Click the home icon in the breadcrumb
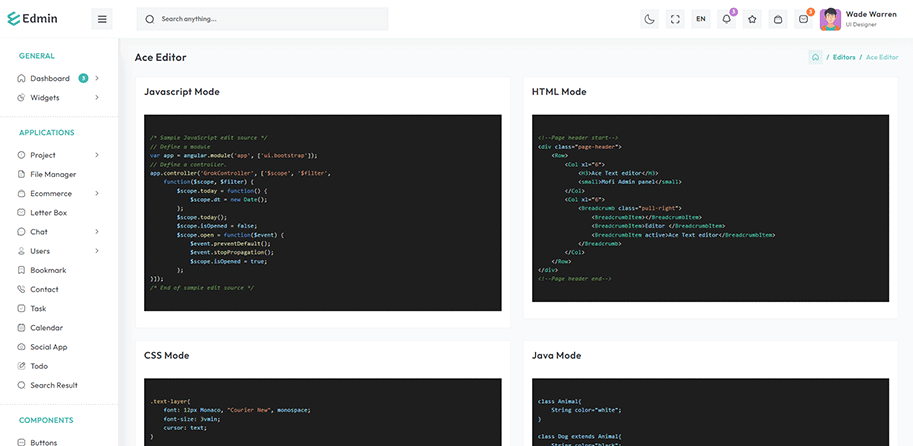Screen dimensions: 913x446 [x=816, y=57]
